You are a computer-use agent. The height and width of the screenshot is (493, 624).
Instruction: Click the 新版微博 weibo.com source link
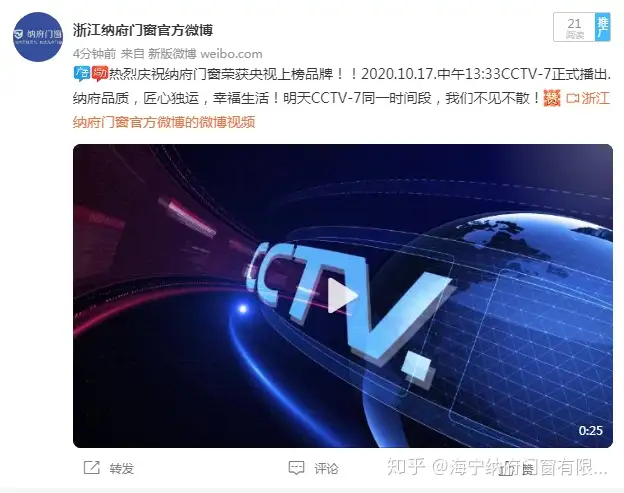pyautogui.click(x=205, y=54)
